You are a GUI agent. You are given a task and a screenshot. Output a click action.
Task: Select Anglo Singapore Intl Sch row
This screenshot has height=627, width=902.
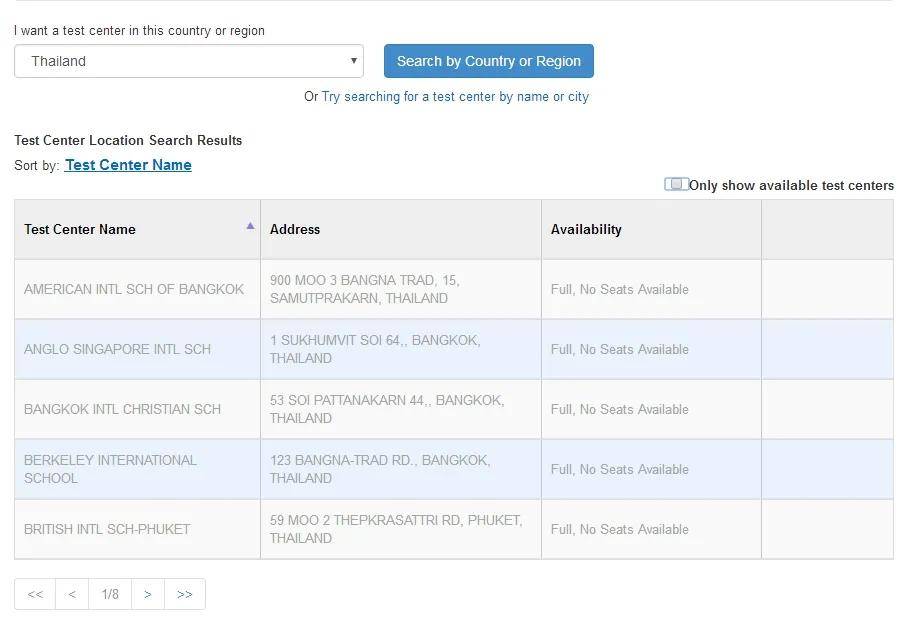[454, 349]
